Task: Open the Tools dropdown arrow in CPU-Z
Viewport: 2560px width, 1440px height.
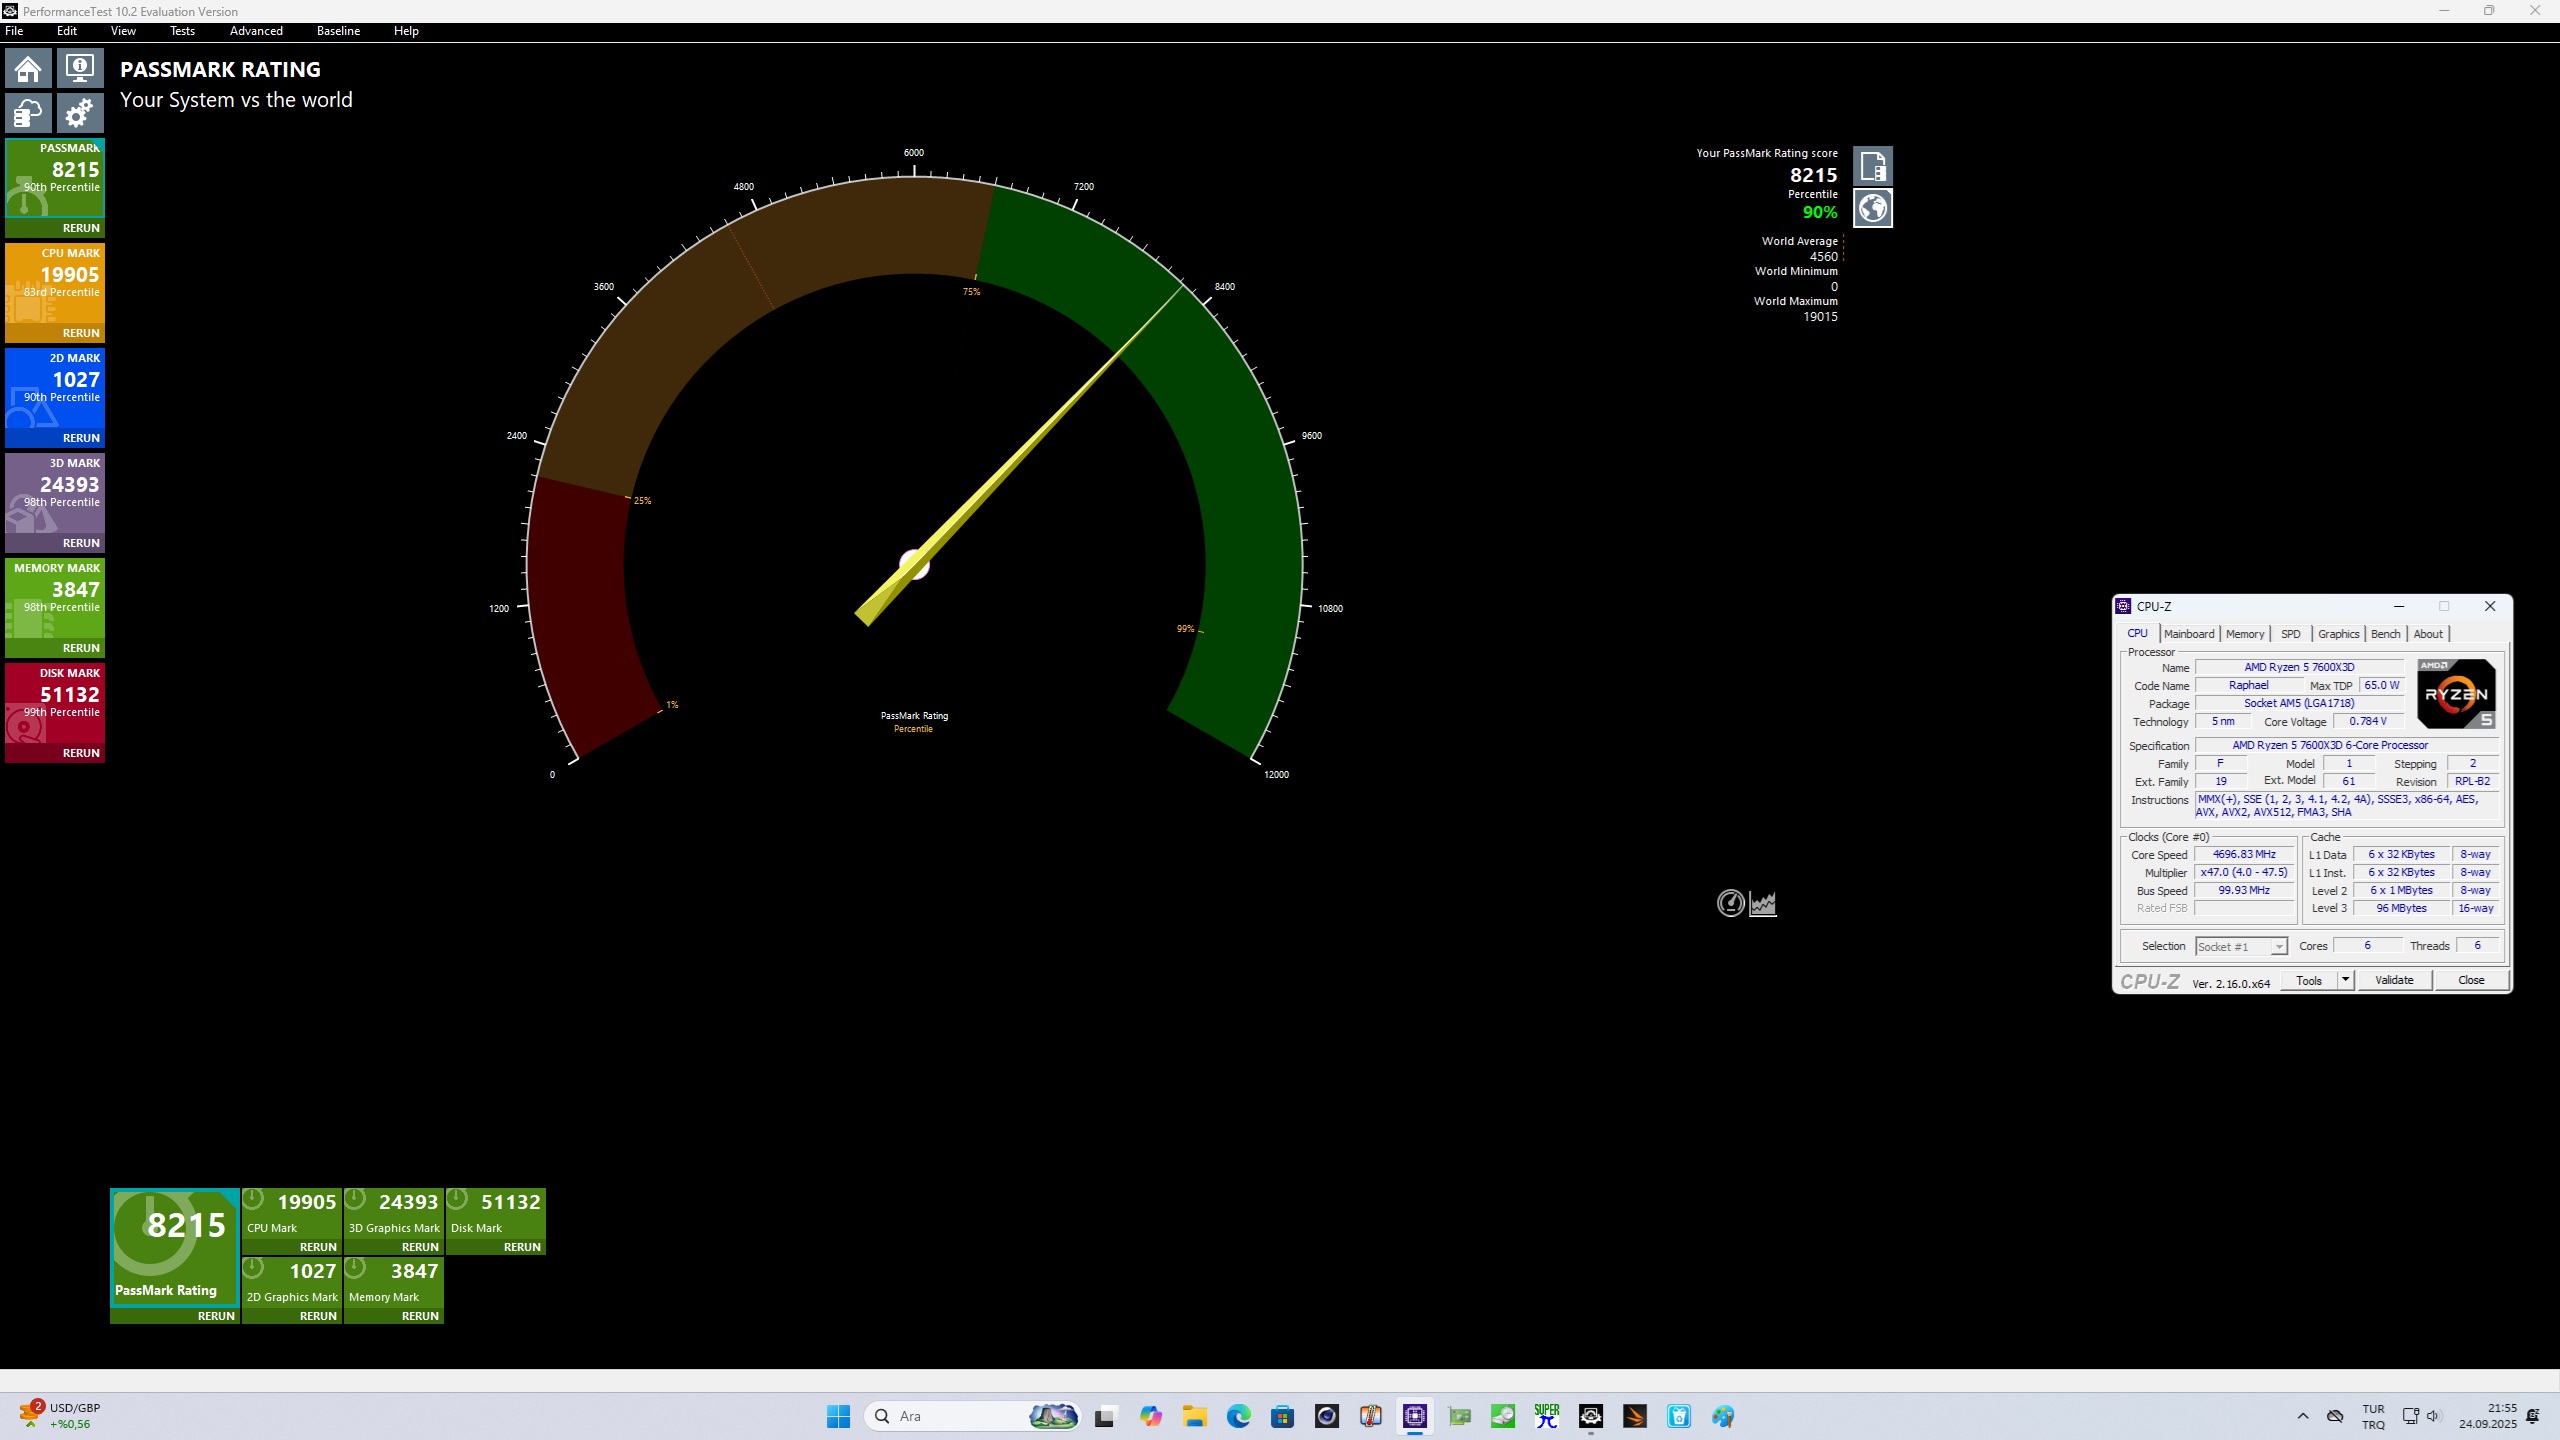Action: (x=2345, y=980)
